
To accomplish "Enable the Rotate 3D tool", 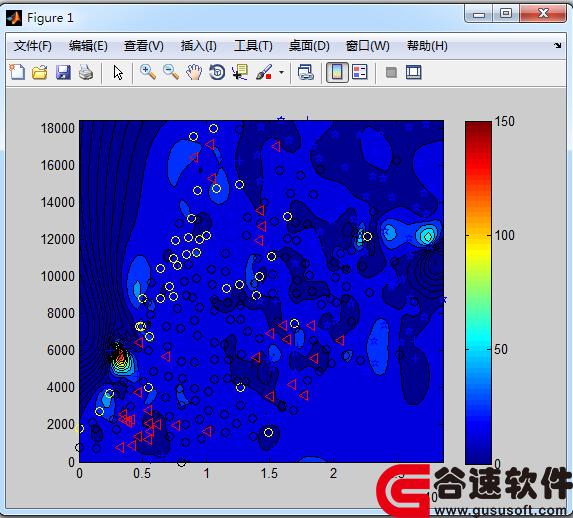I will [217, 72].
